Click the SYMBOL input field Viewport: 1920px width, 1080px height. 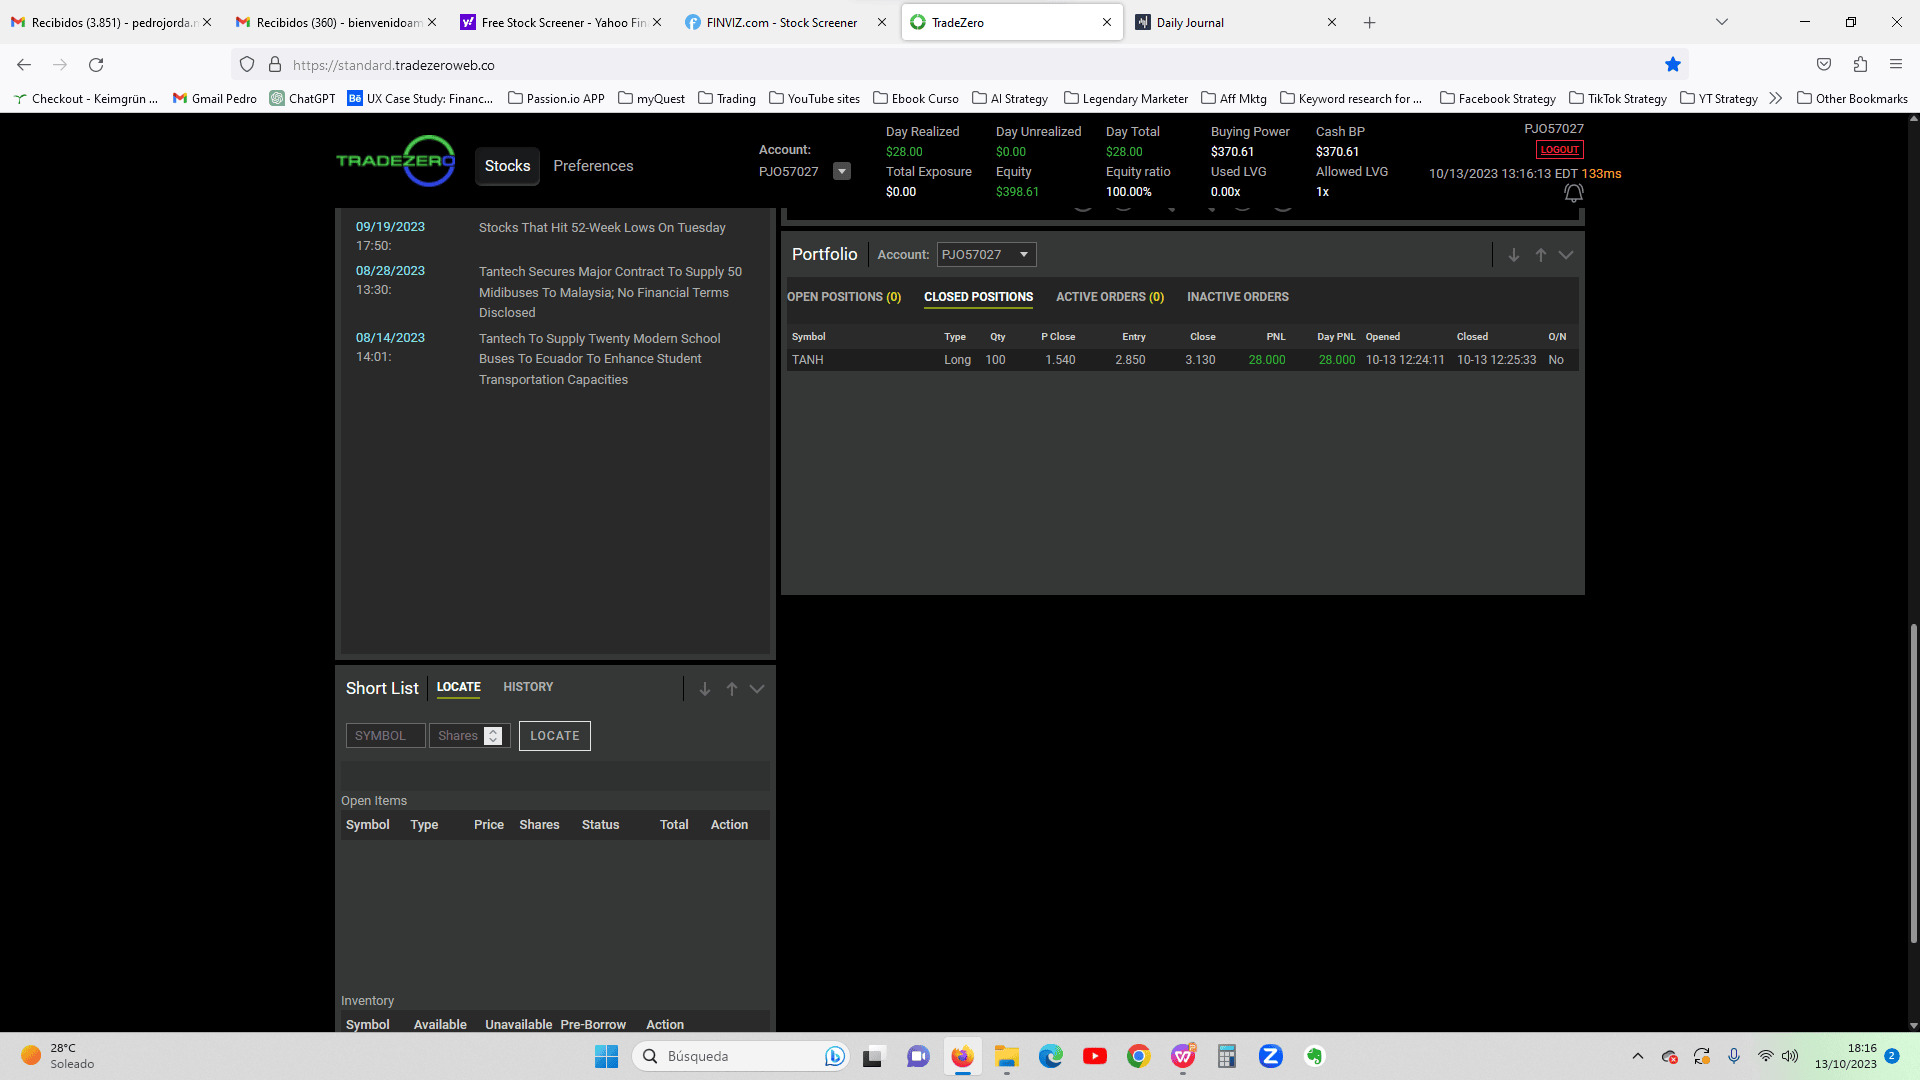tap(385, 736)
